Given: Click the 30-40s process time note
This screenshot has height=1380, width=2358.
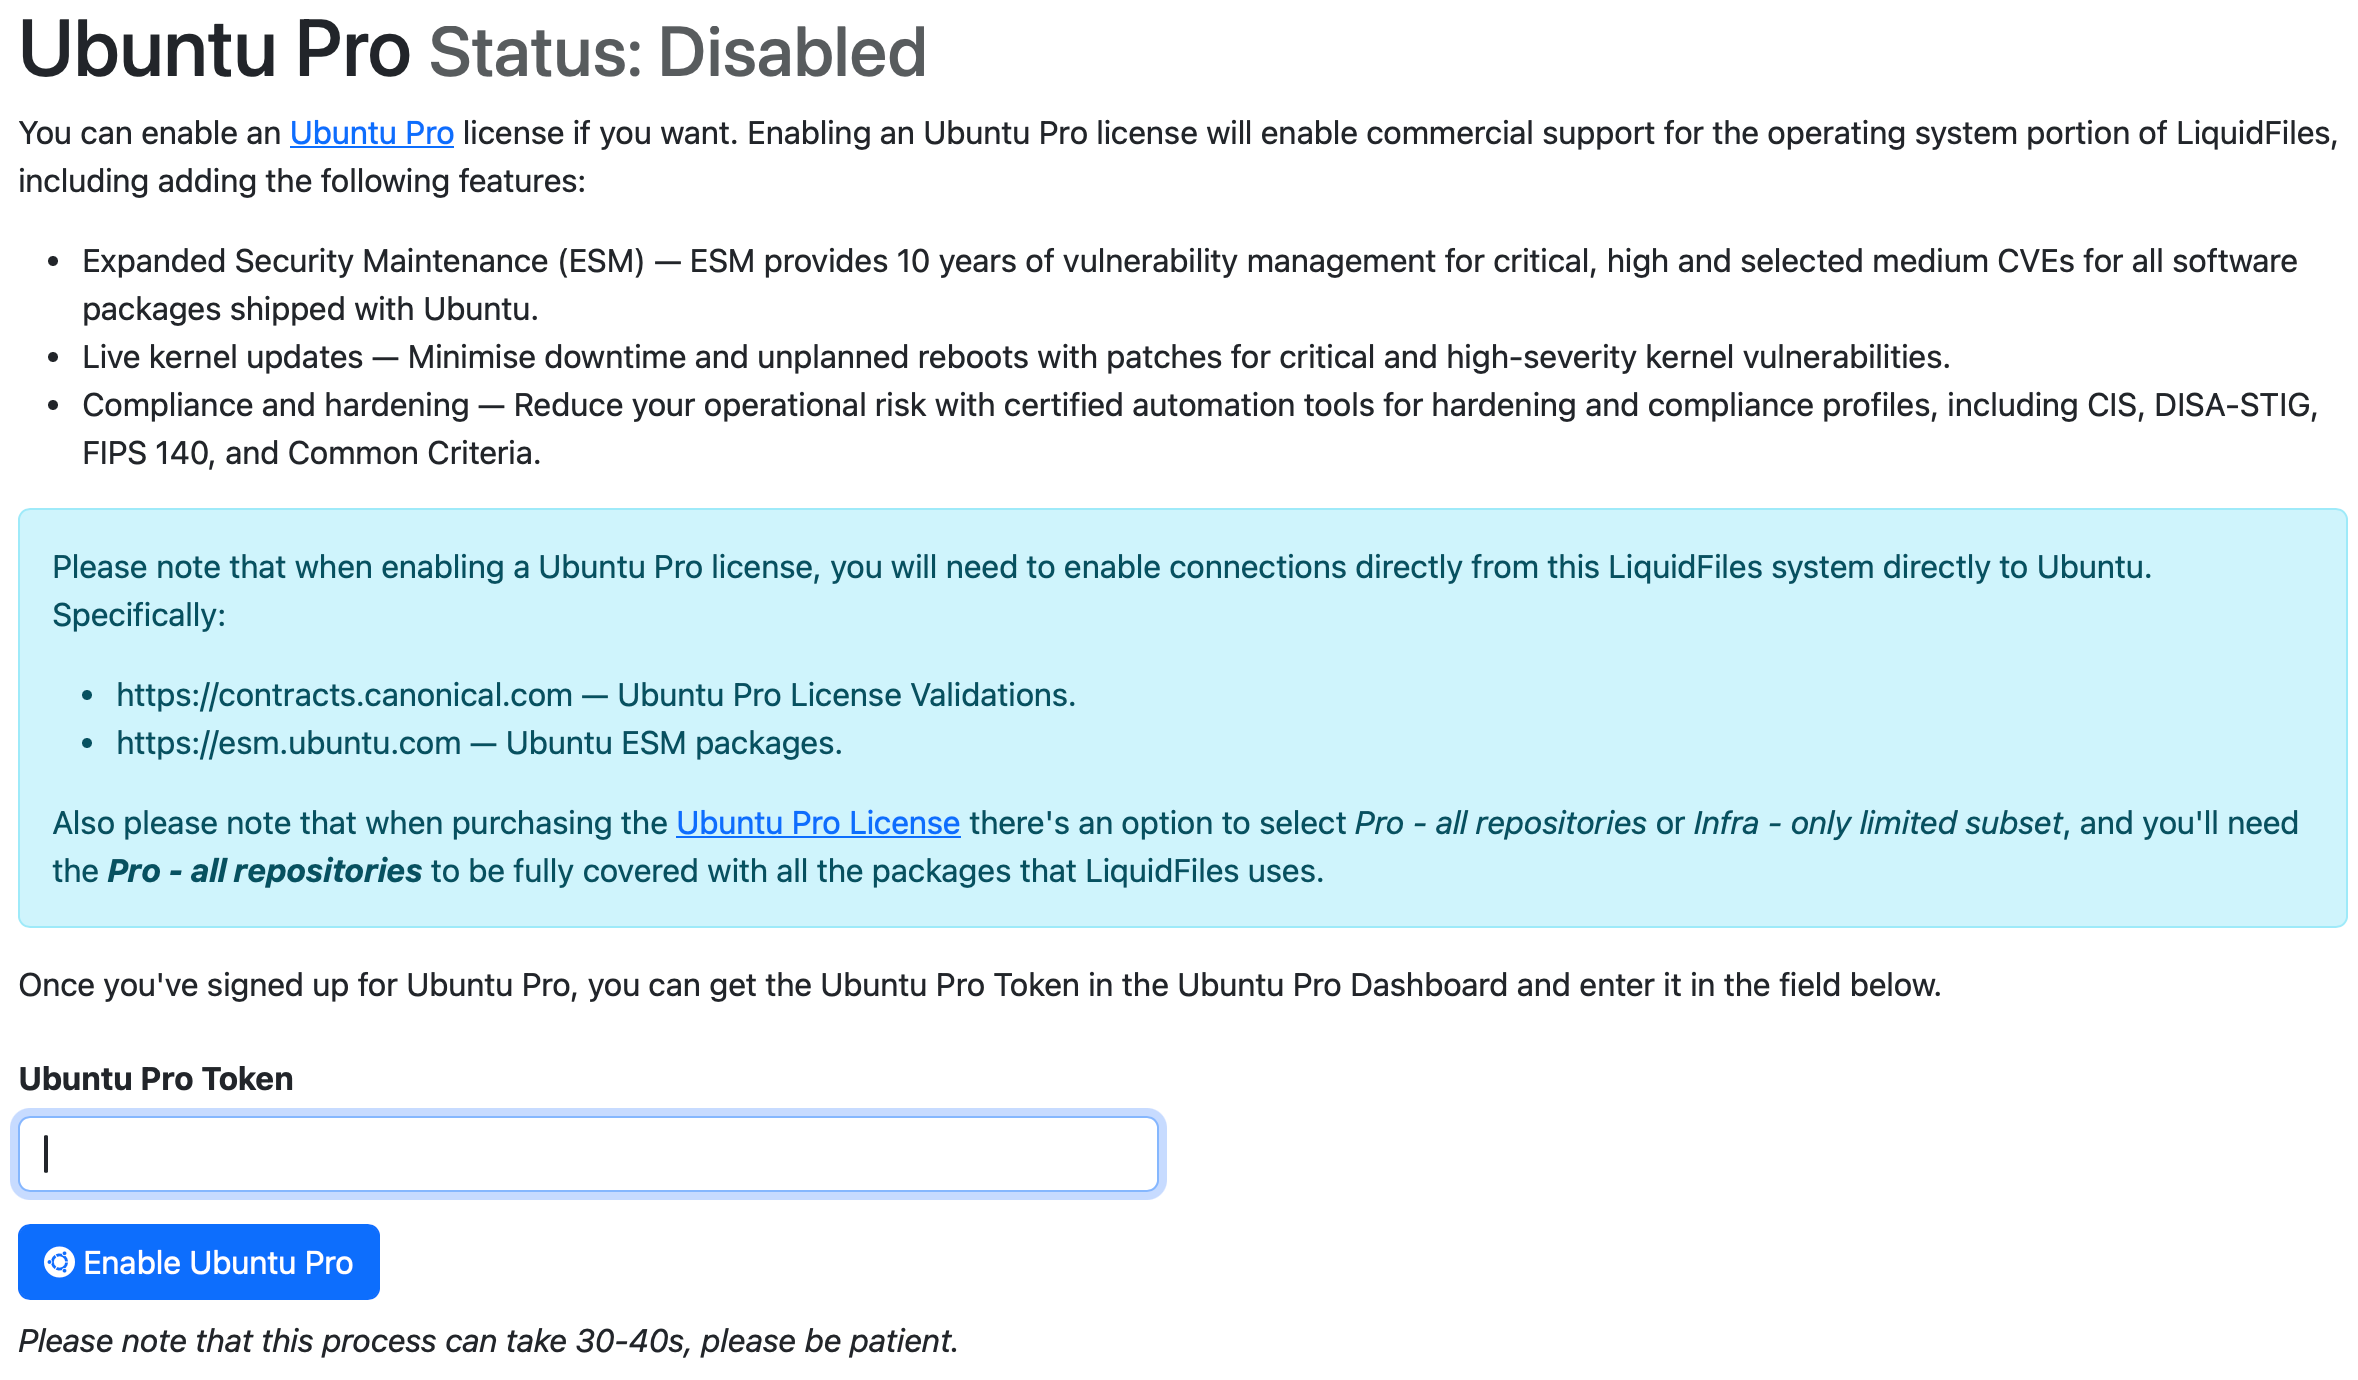Looking at the screenshot, I should (x=488, y=1341).
